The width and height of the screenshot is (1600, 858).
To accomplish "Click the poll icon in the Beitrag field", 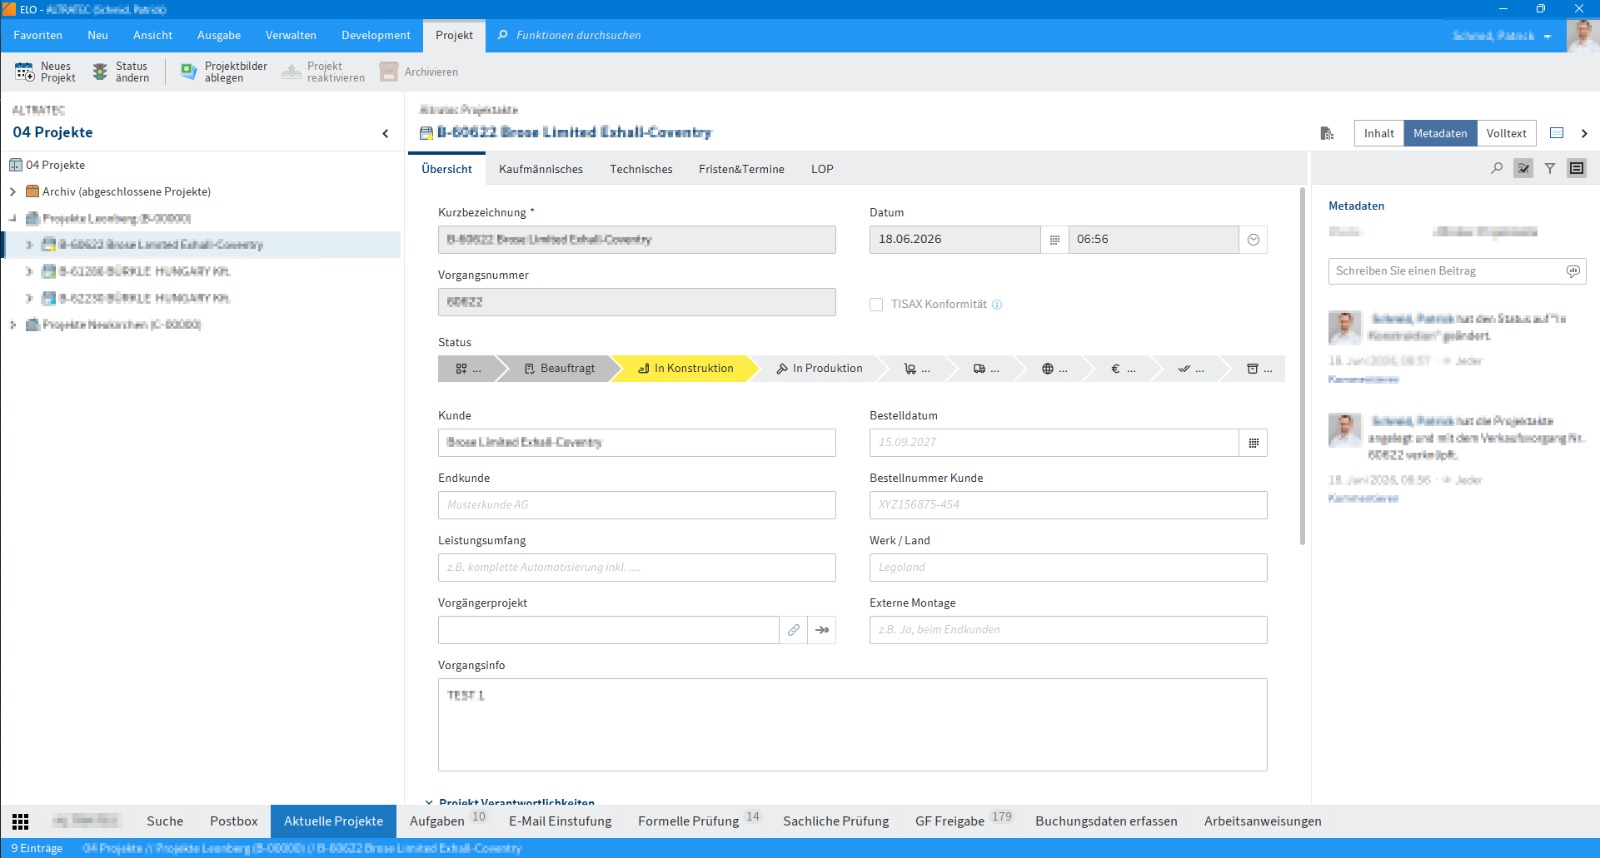I will [1573, 271].
